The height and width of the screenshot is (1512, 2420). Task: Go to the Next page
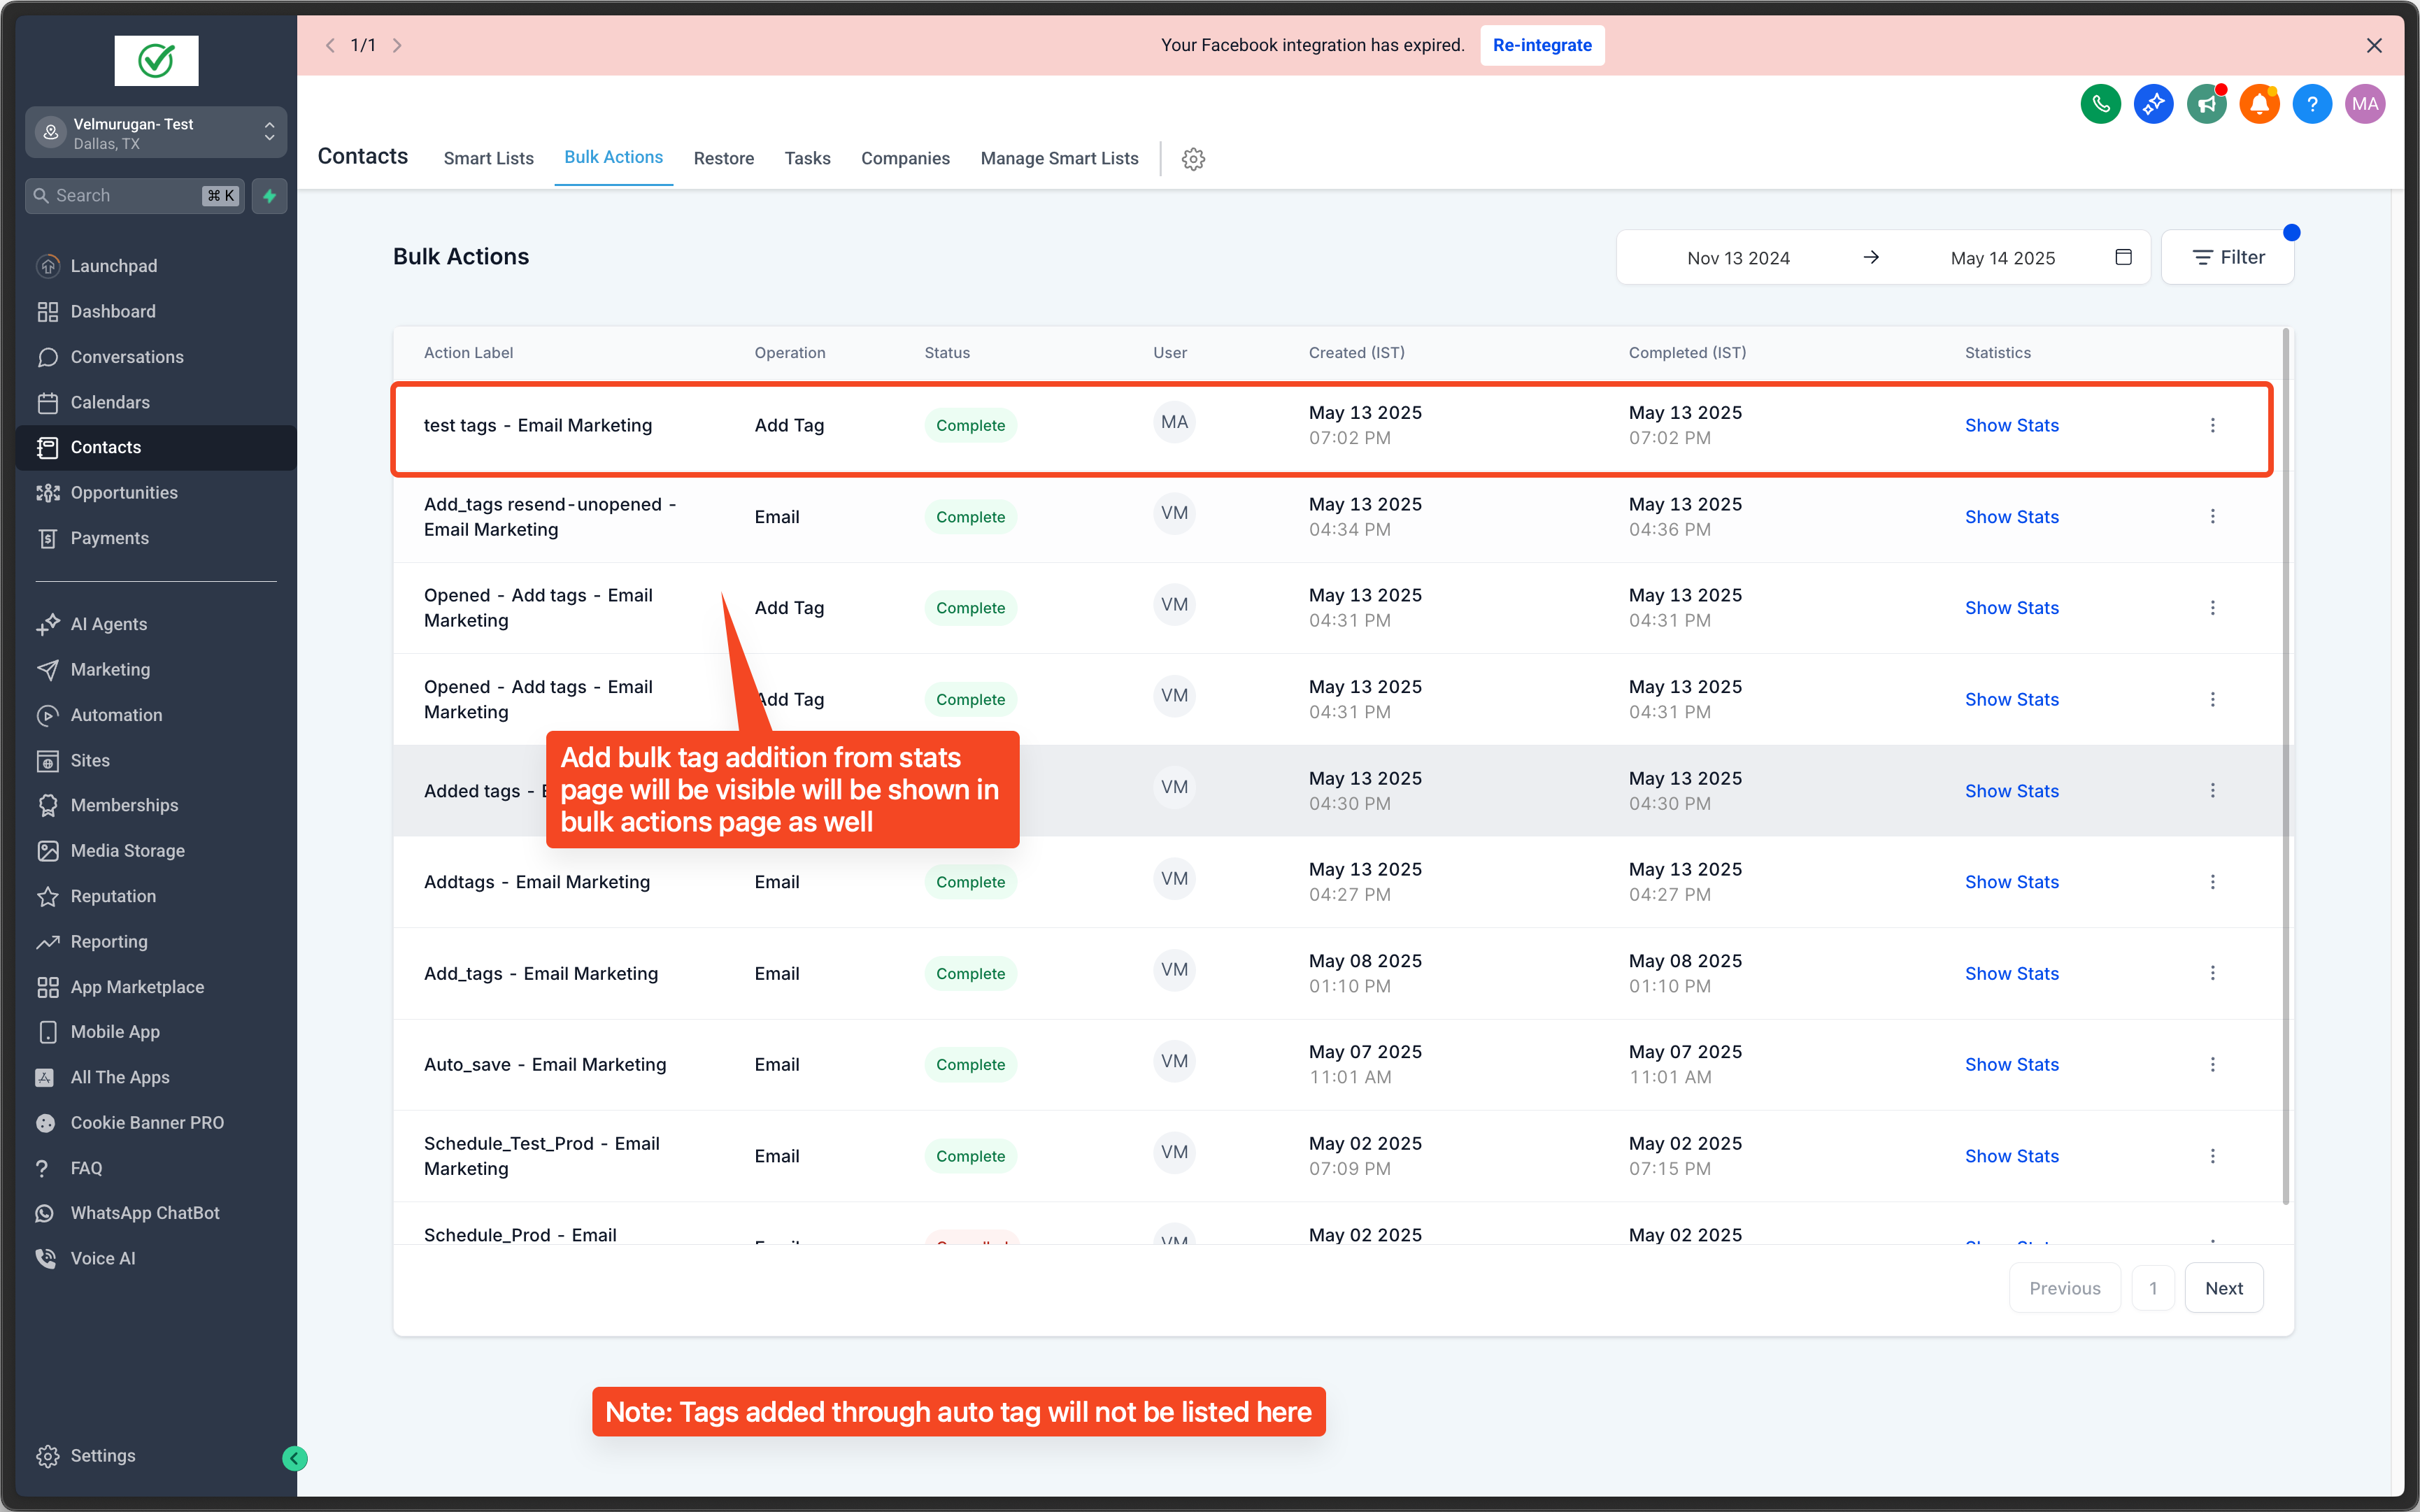[x=2223, y=1288]
